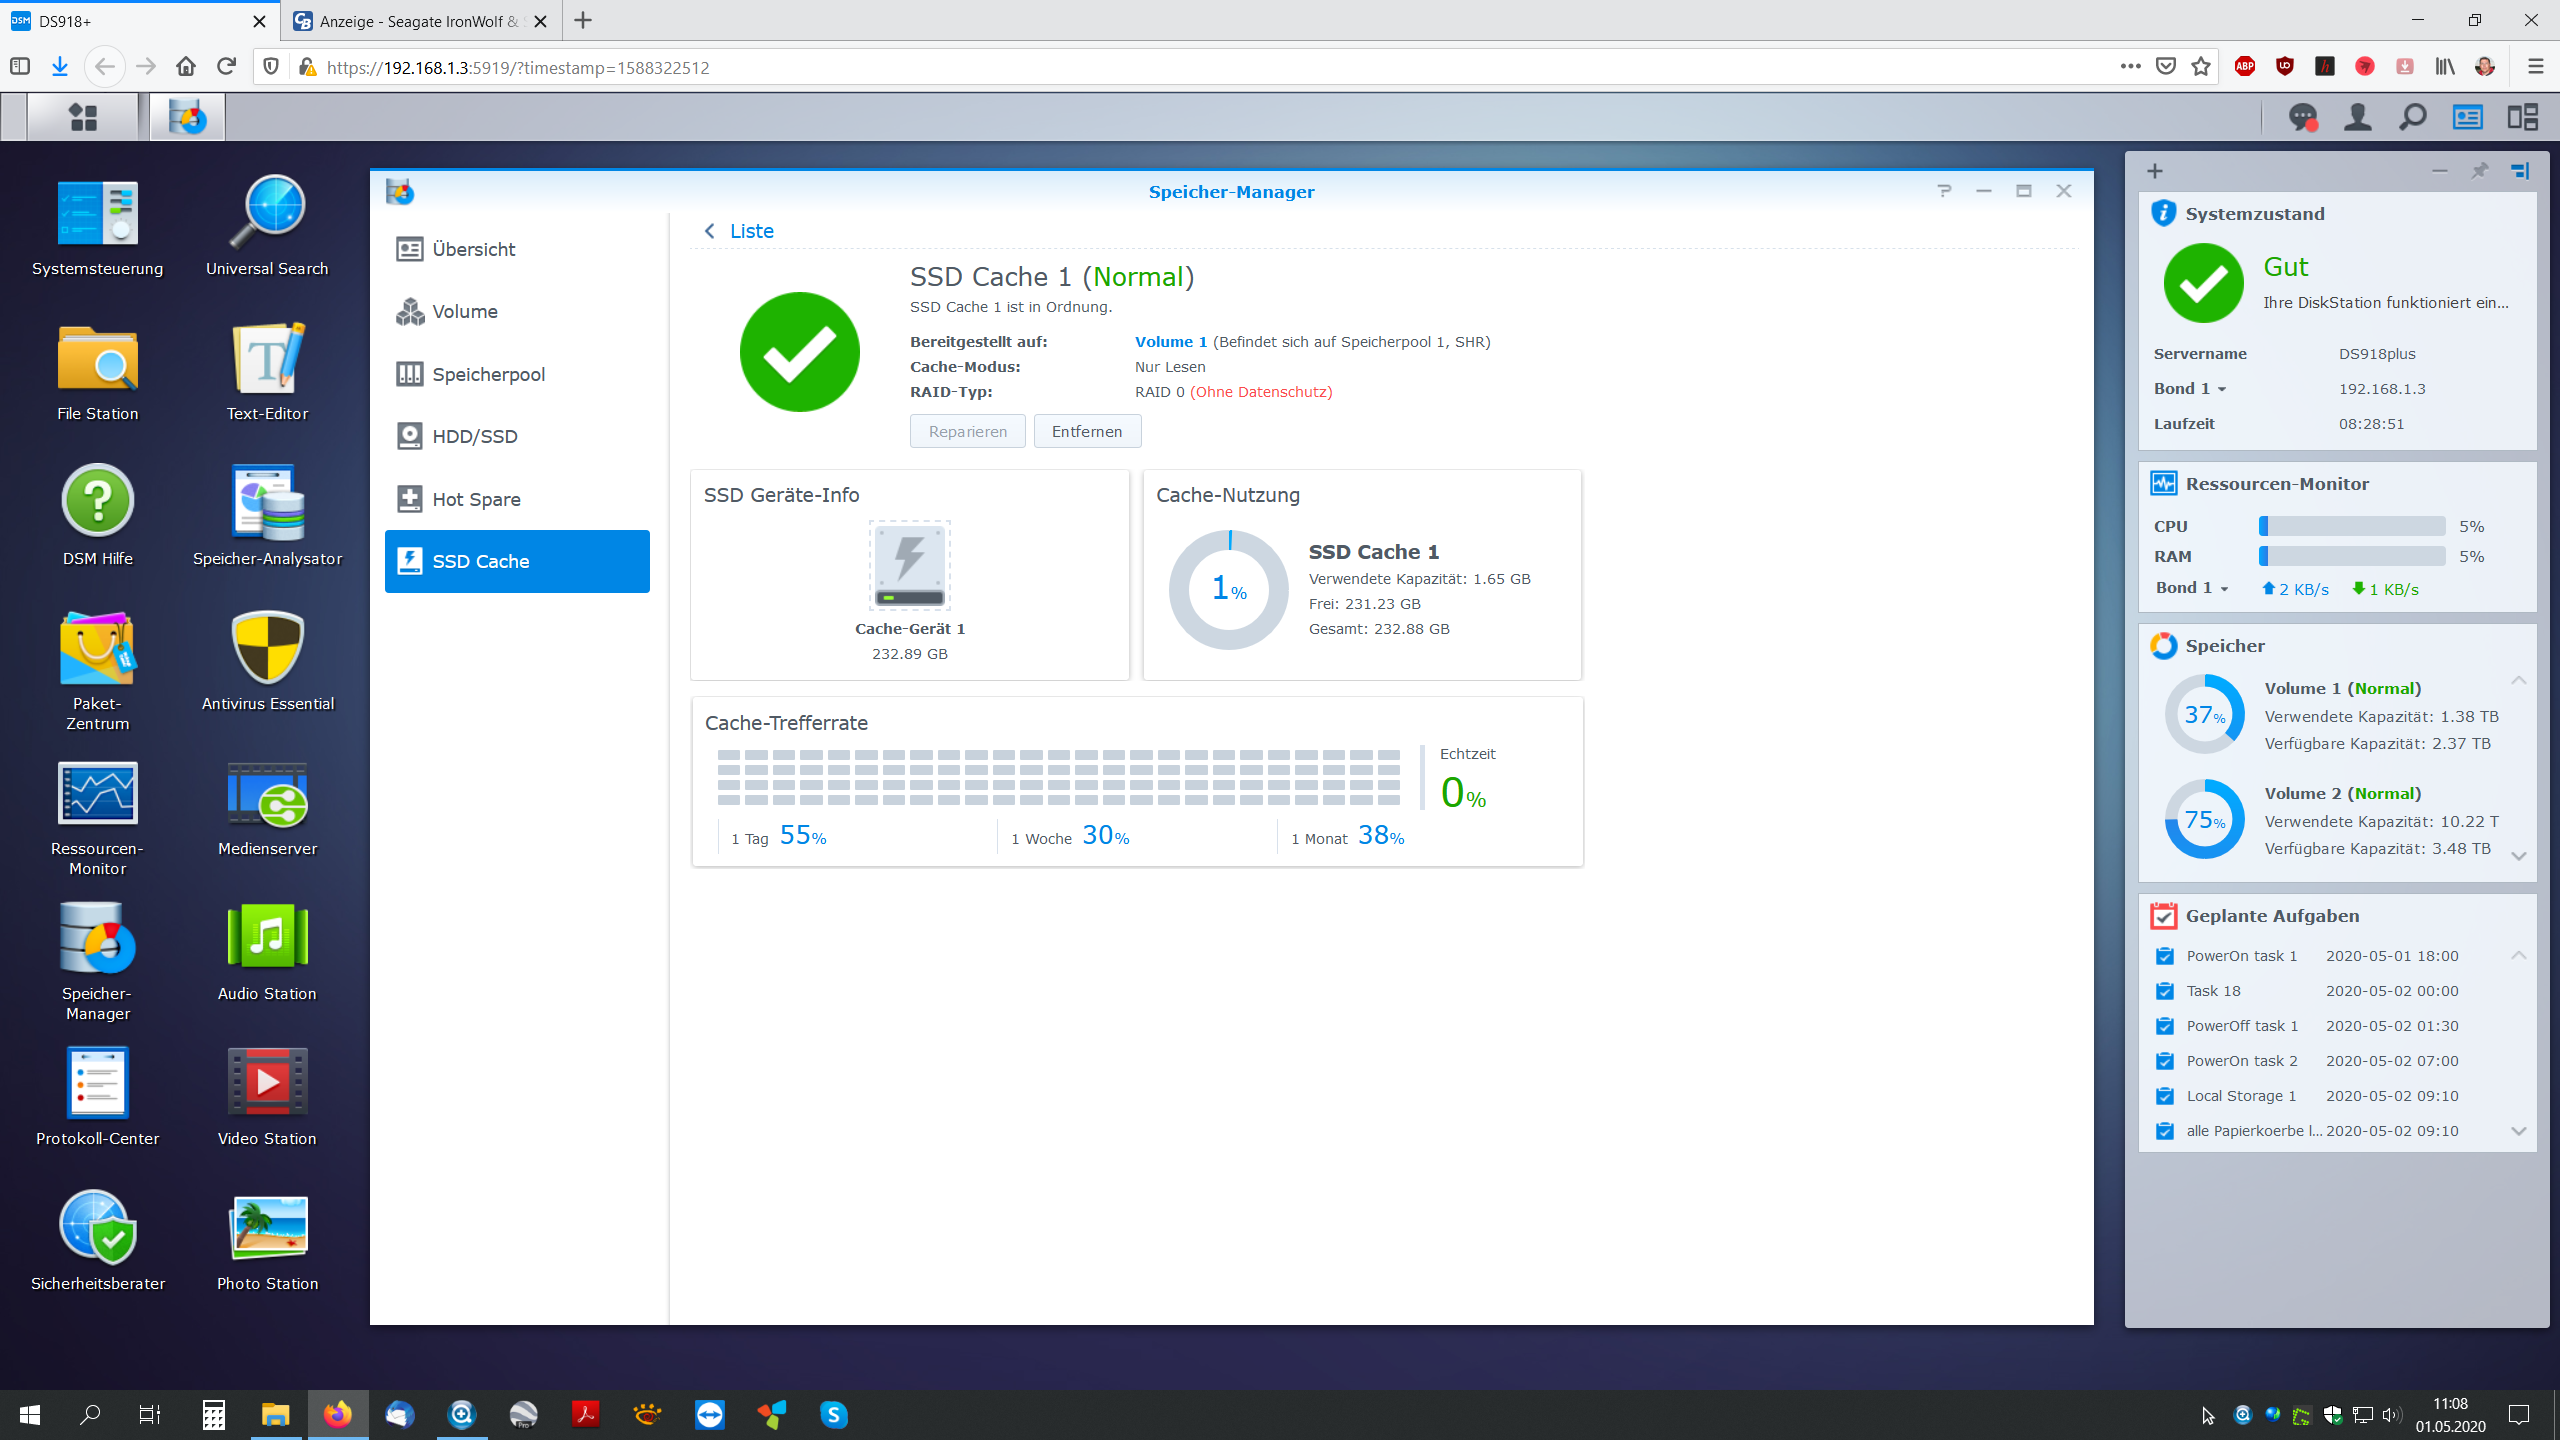Toggle the Task 18 scheduled task checkbox

click(x=2165, y=991)
